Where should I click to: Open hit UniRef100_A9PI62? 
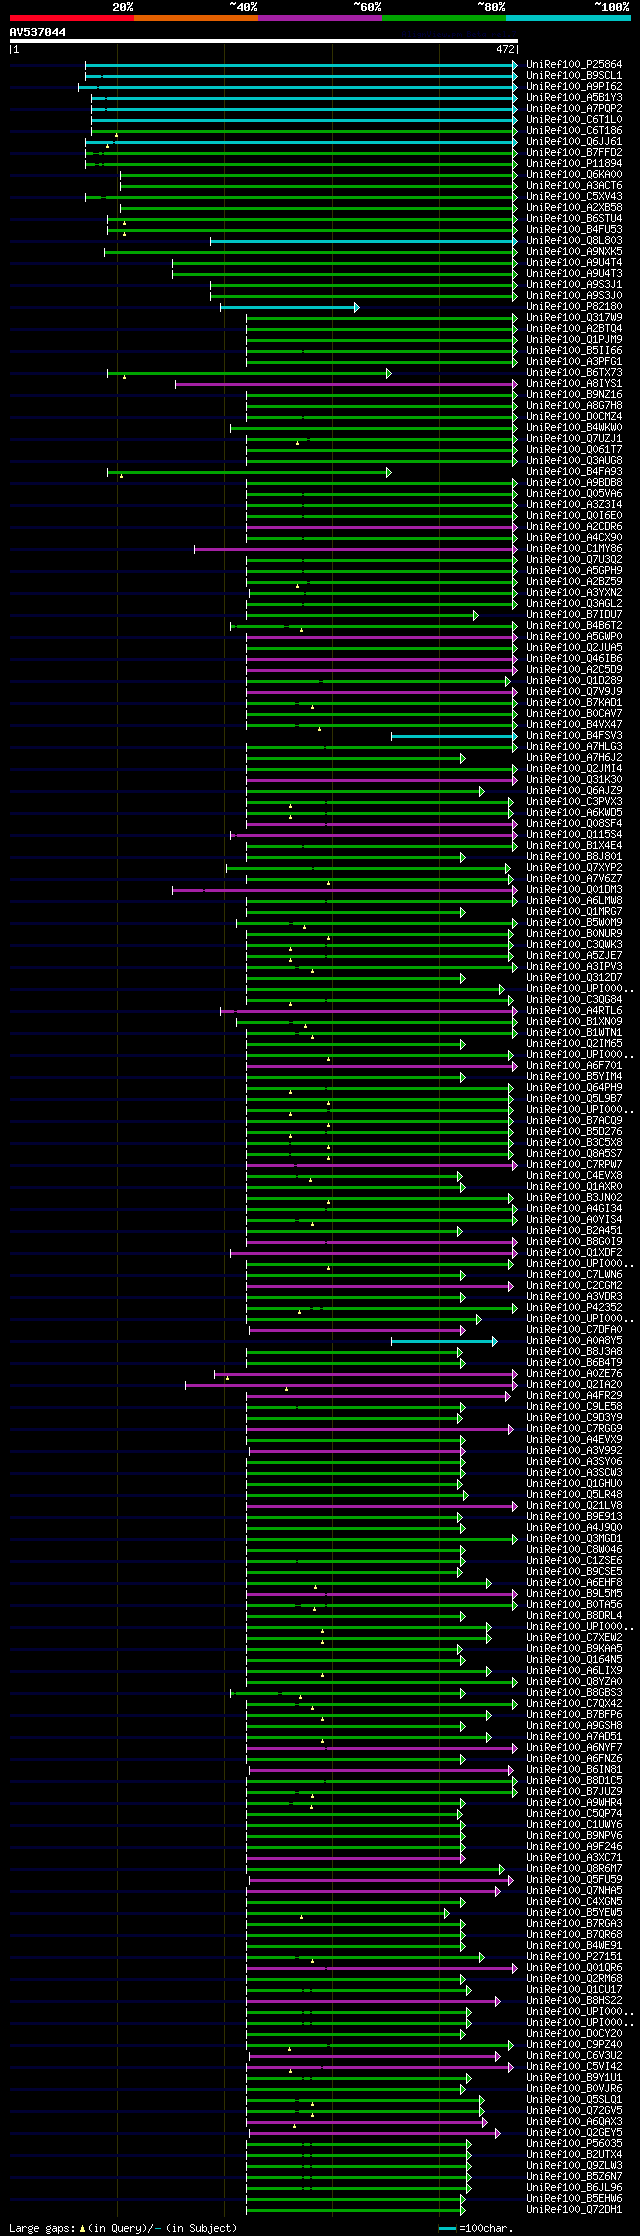click(574, 87)
